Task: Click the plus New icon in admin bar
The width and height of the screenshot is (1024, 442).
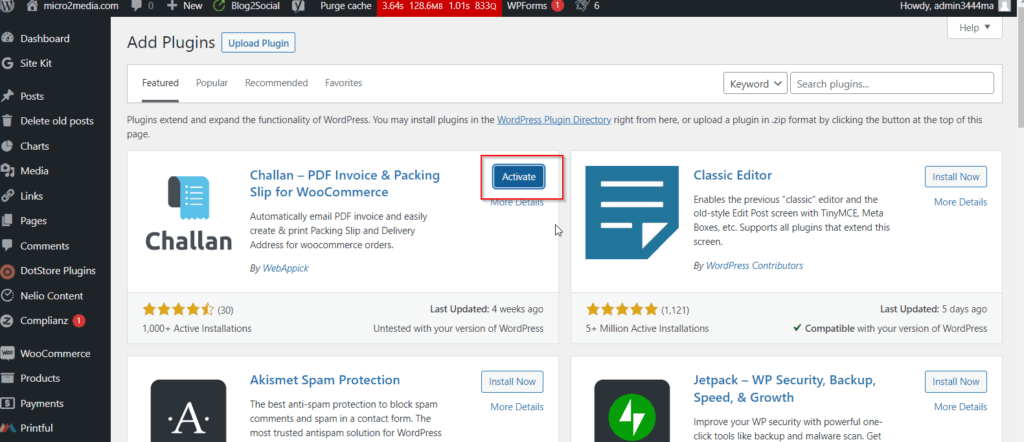Action: (x=172, y=6)
